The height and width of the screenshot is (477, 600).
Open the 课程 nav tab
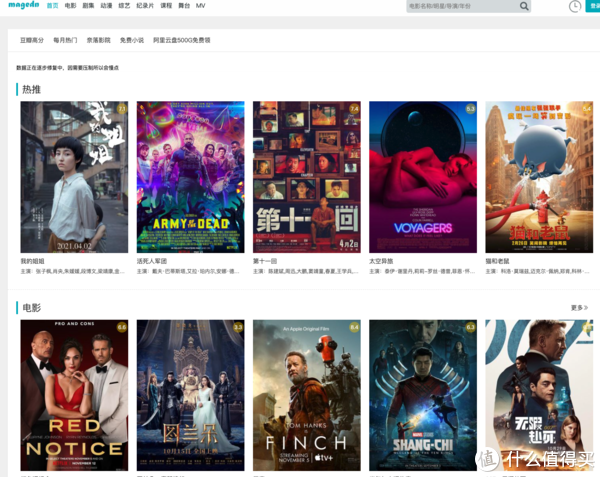[166, 6]
